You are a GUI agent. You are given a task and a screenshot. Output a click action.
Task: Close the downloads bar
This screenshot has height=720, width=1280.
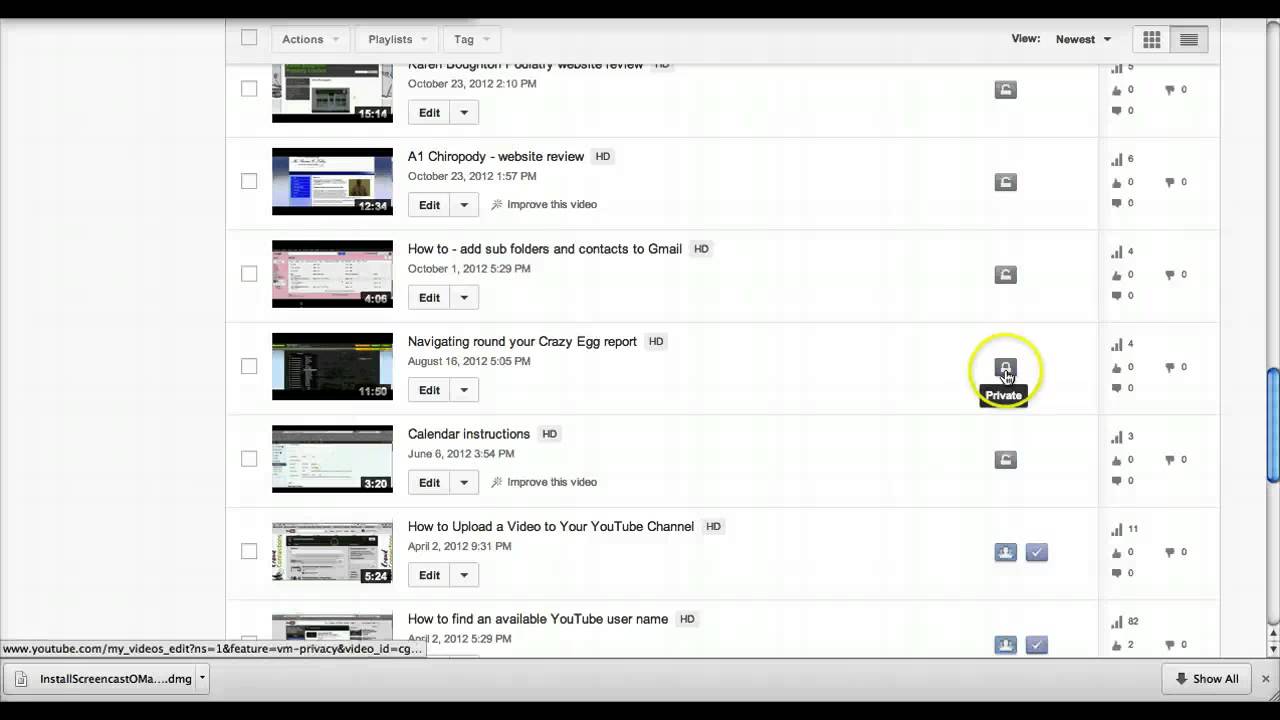click(x=1265, y=679)
